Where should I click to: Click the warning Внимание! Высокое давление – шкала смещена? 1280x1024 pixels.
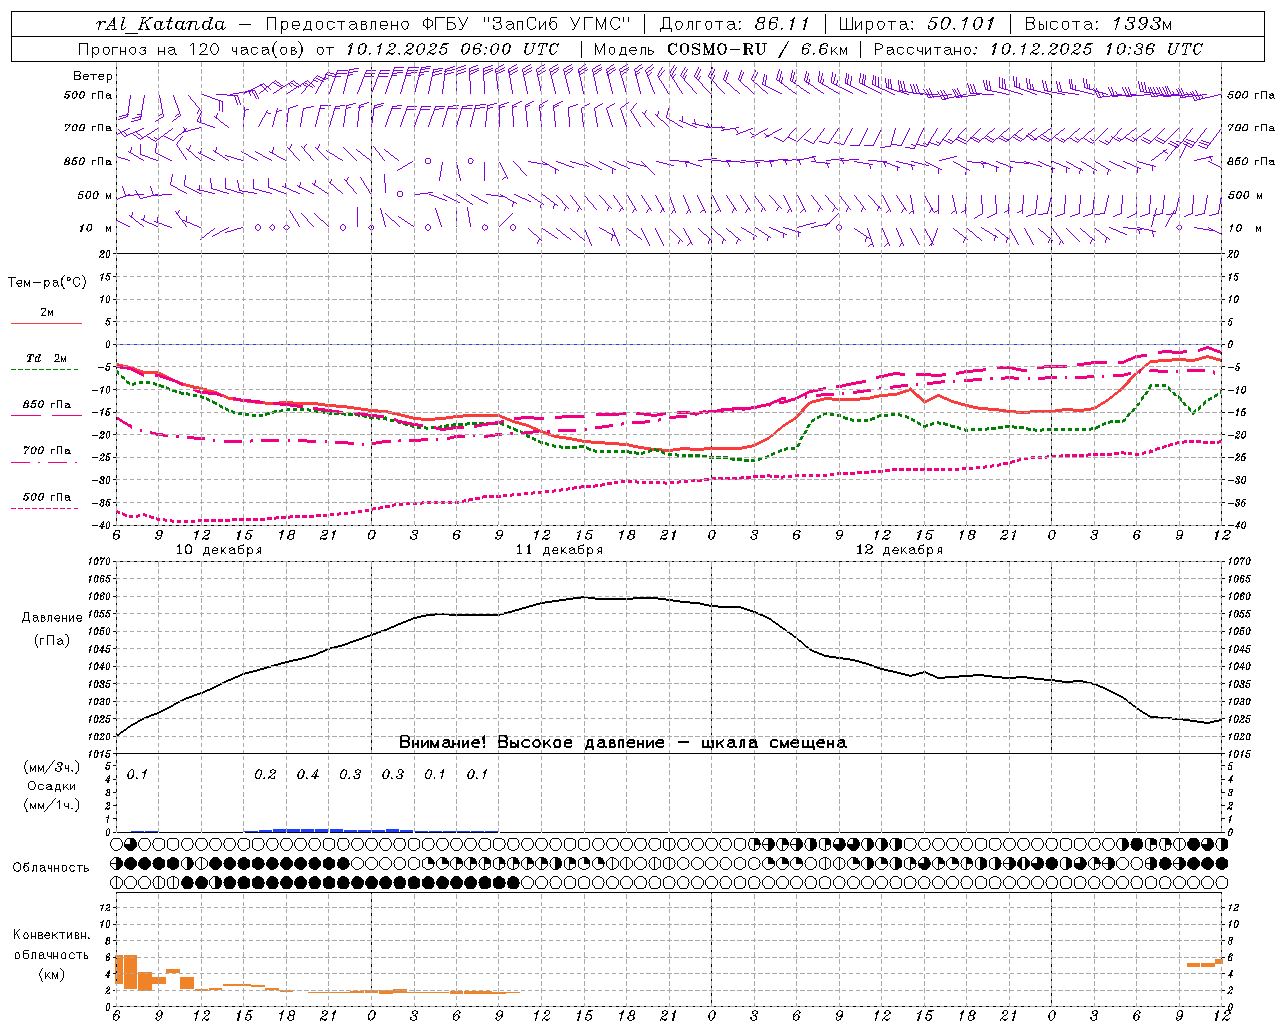(x=622, y=743)
